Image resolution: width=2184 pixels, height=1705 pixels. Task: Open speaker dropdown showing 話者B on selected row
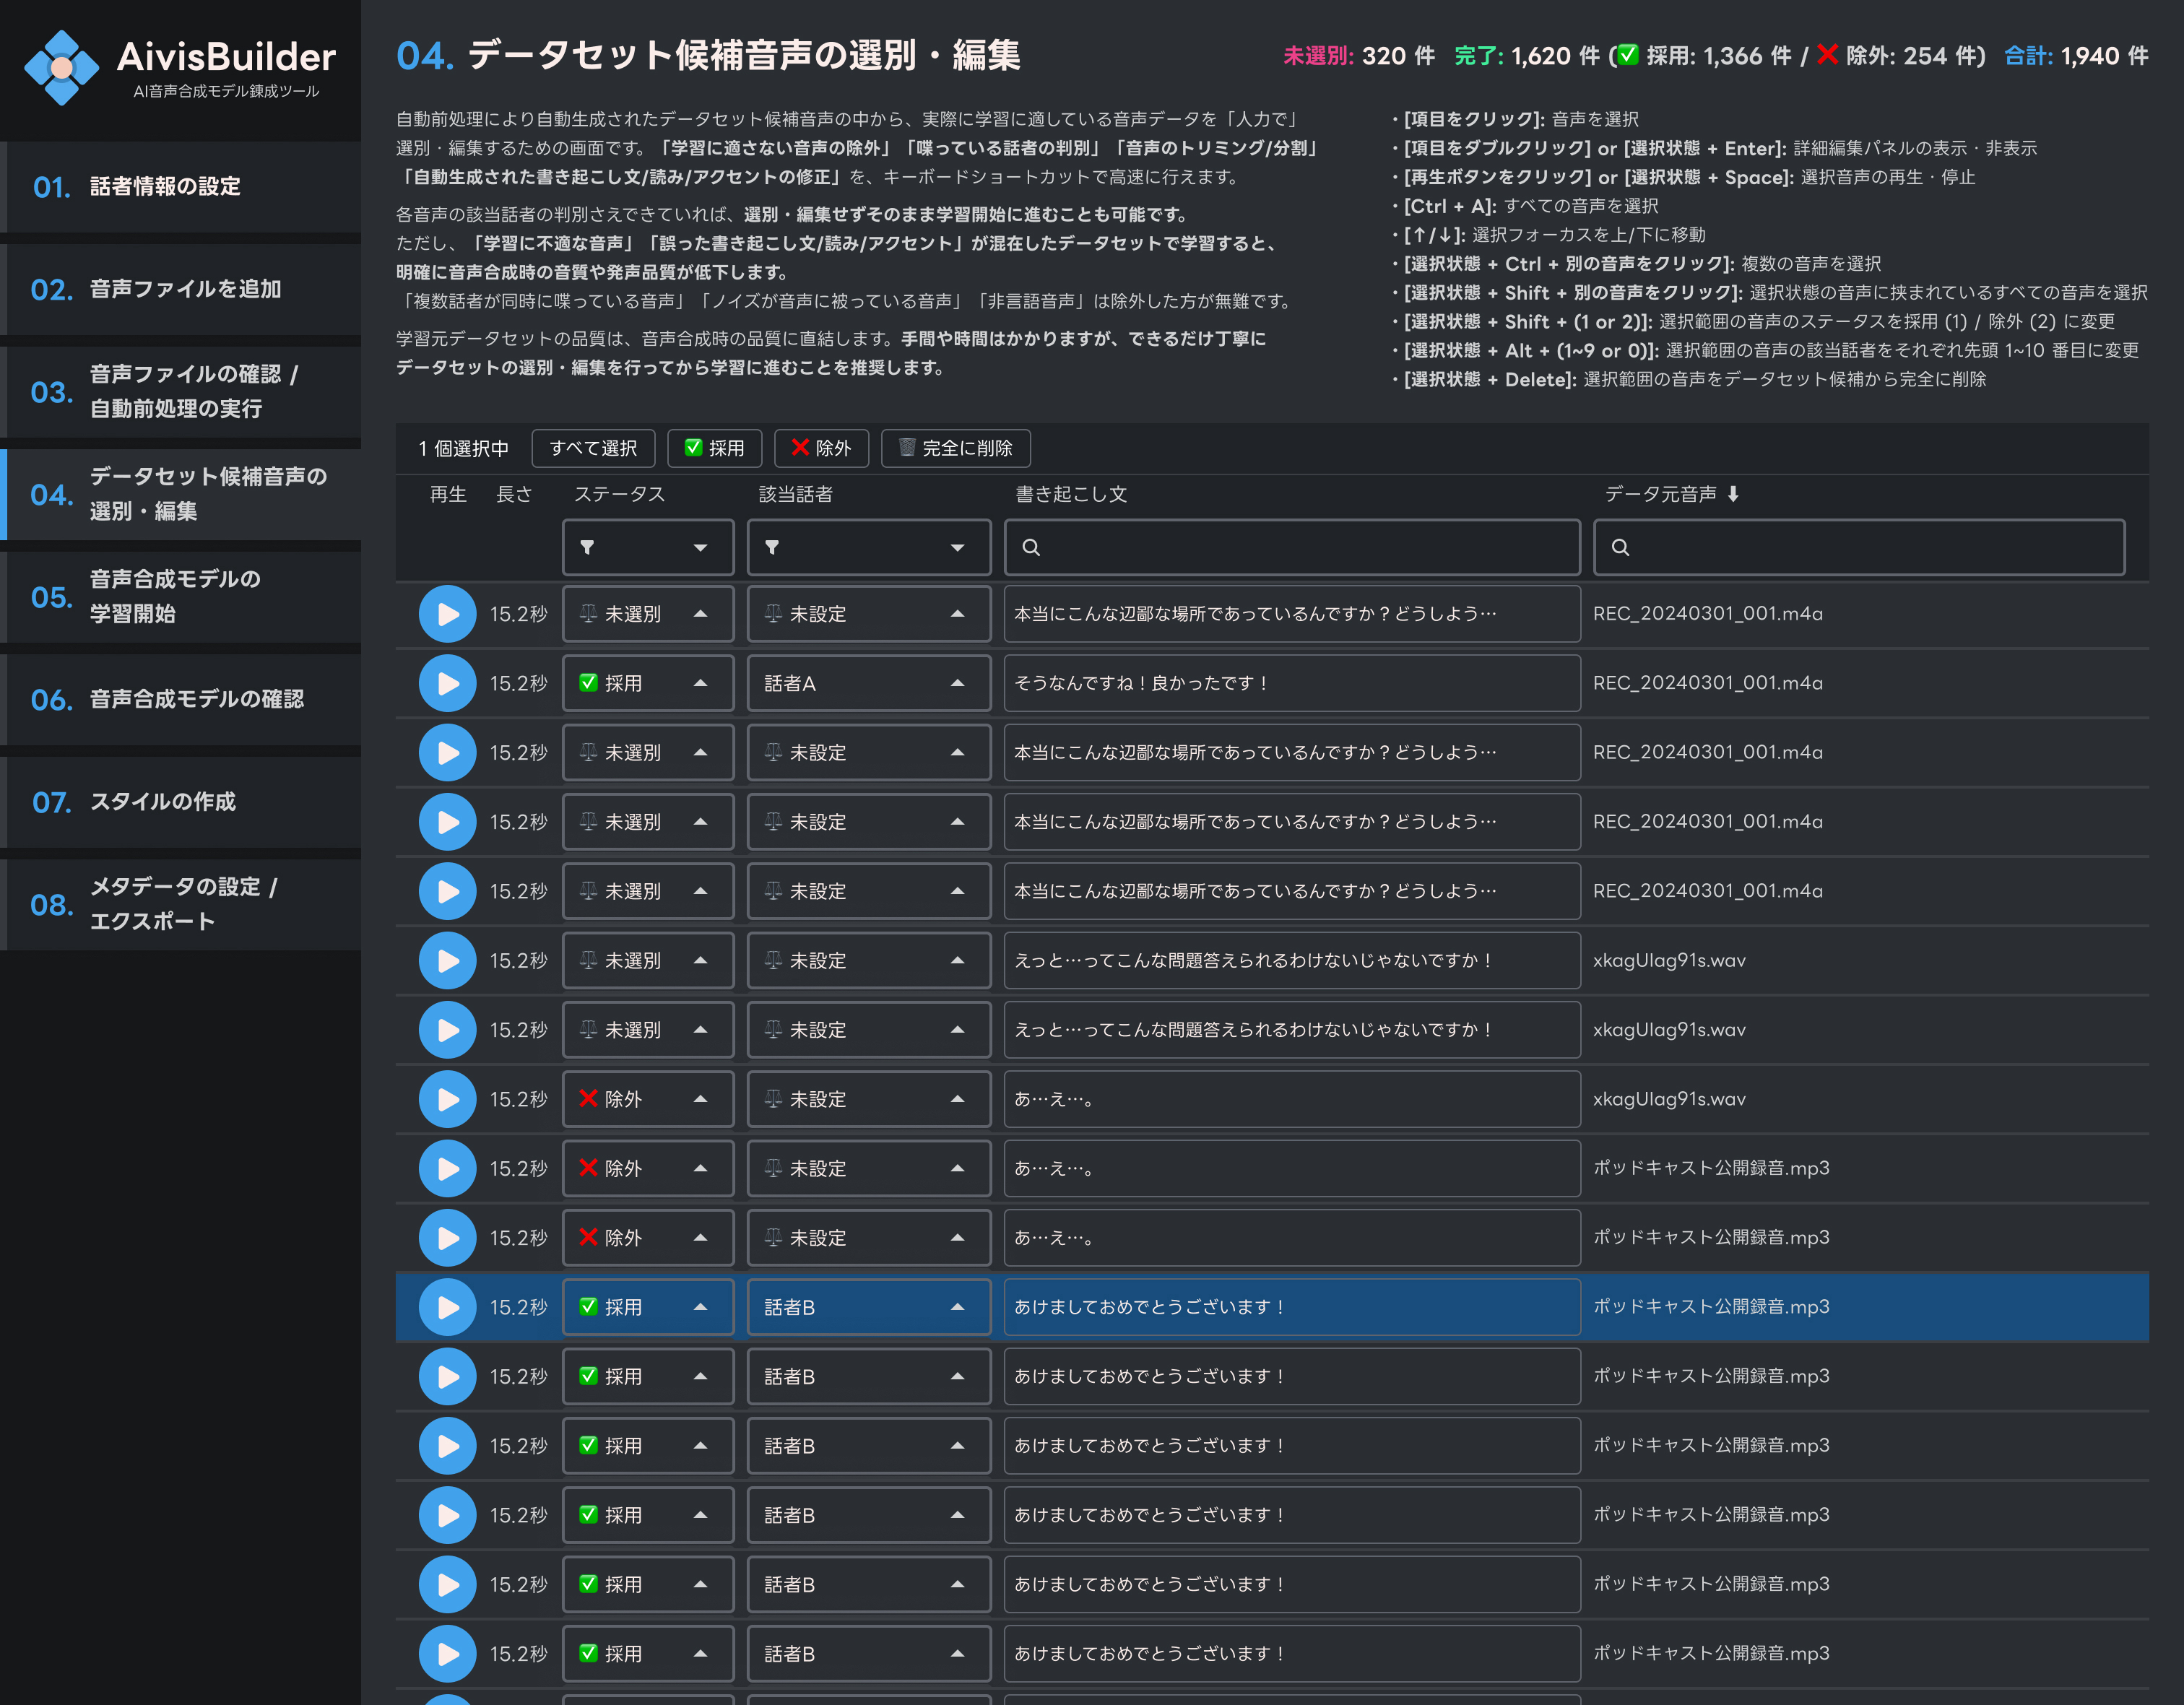coord(868,1307)
